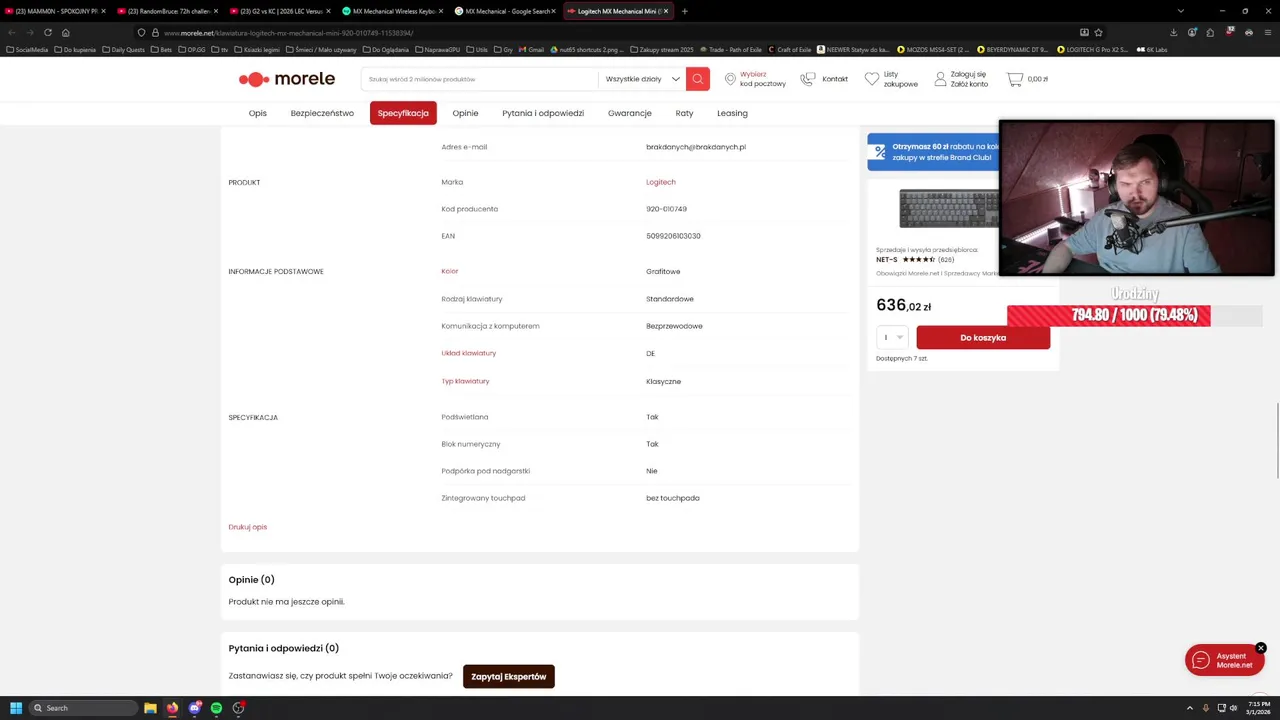Go to the Leasing tab
Screen dimensions: 1280x720
coord(732,113)
